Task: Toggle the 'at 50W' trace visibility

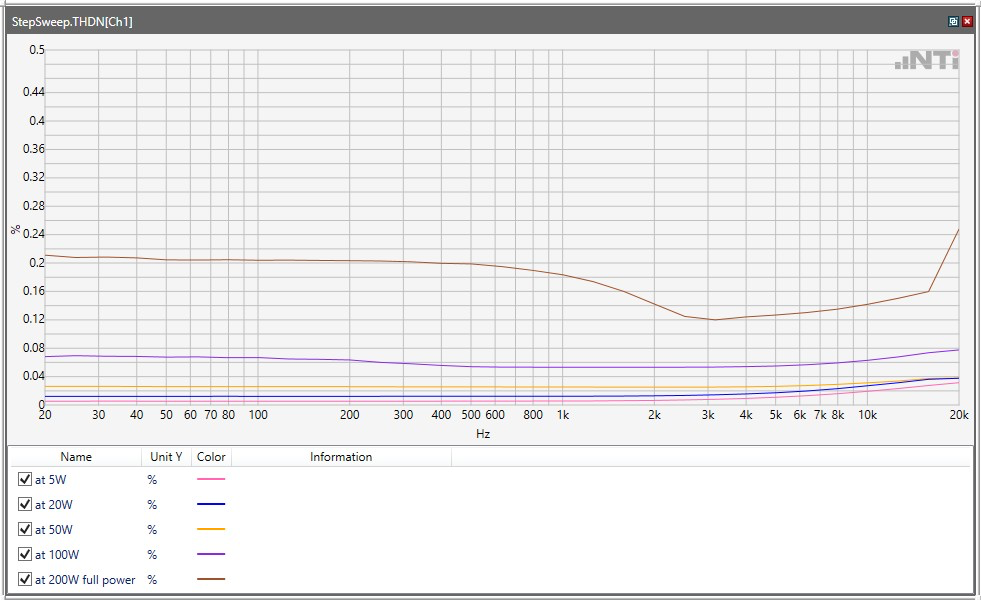Action: (x=25, y=530)
